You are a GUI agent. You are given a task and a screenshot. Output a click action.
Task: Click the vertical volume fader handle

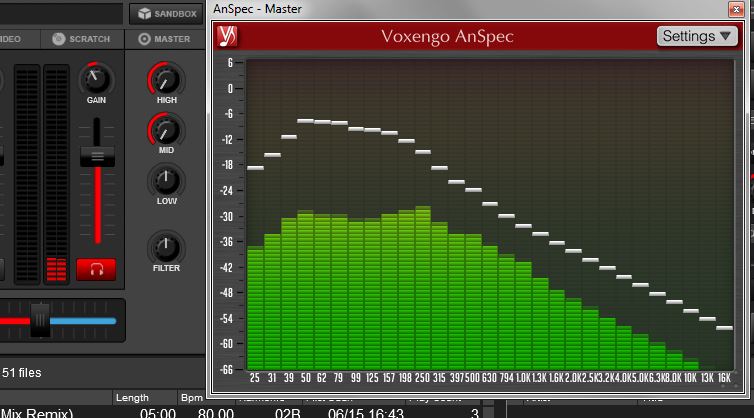coord(97,155)
